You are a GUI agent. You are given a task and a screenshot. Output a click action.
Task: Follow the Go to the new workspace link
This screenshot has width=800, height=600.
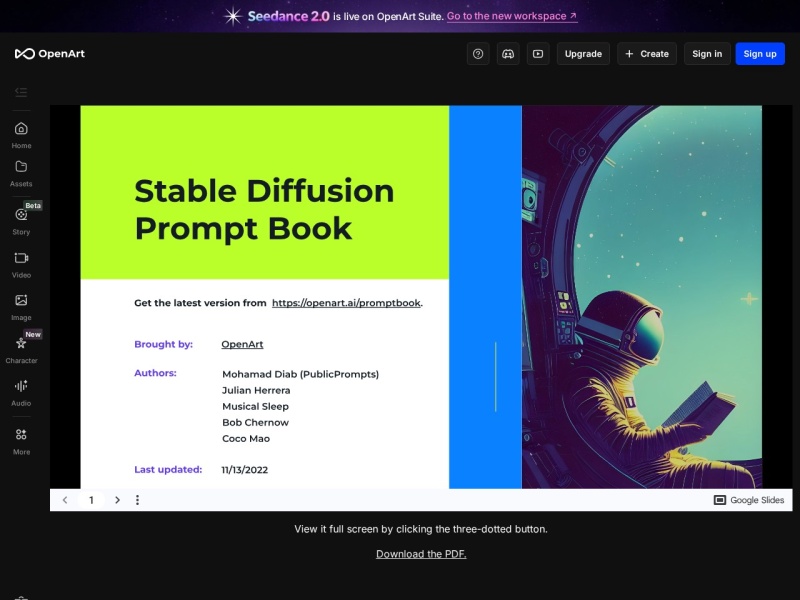click(x=512, y=16)
